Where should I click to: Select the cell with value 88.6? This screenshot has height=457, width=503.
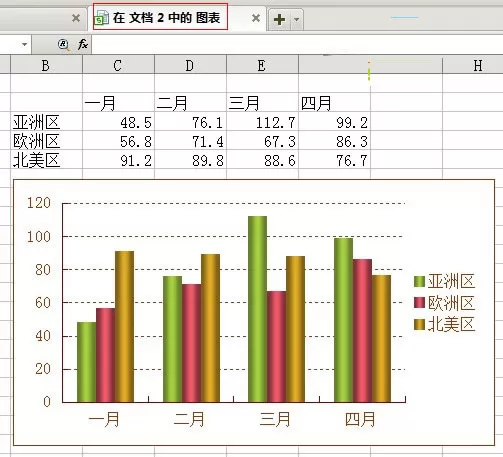[262, 159]
